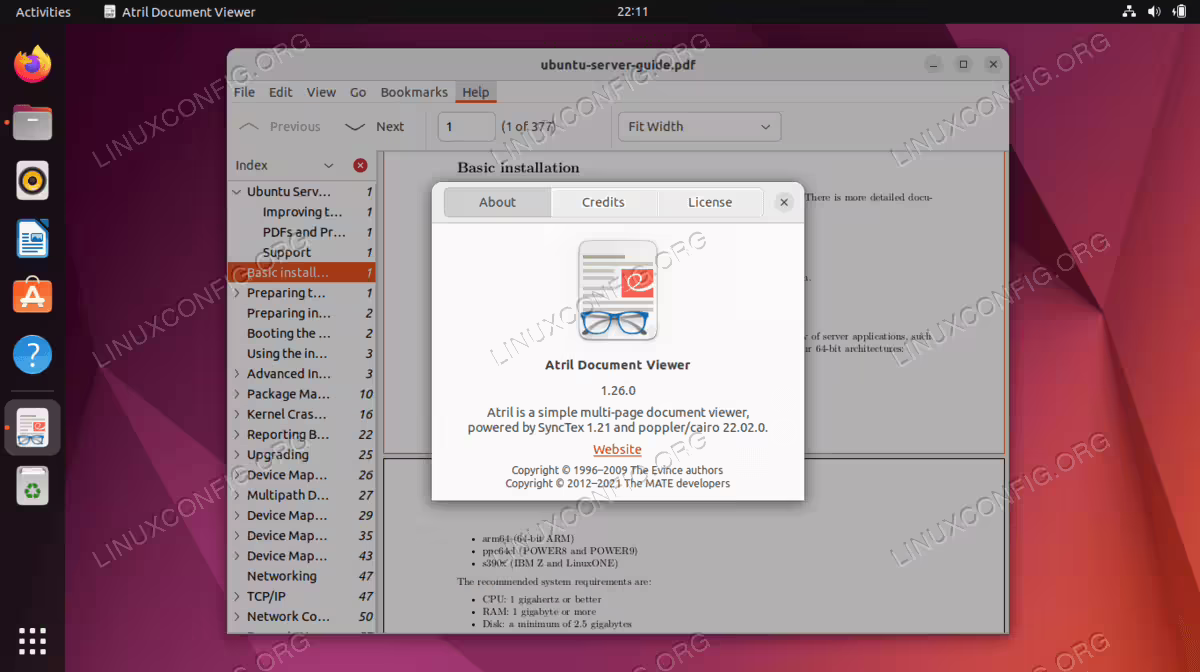The image size is (1200, 672).
Task: Expand the Package Ma... tree entry
Action: [x=236, y=394]
